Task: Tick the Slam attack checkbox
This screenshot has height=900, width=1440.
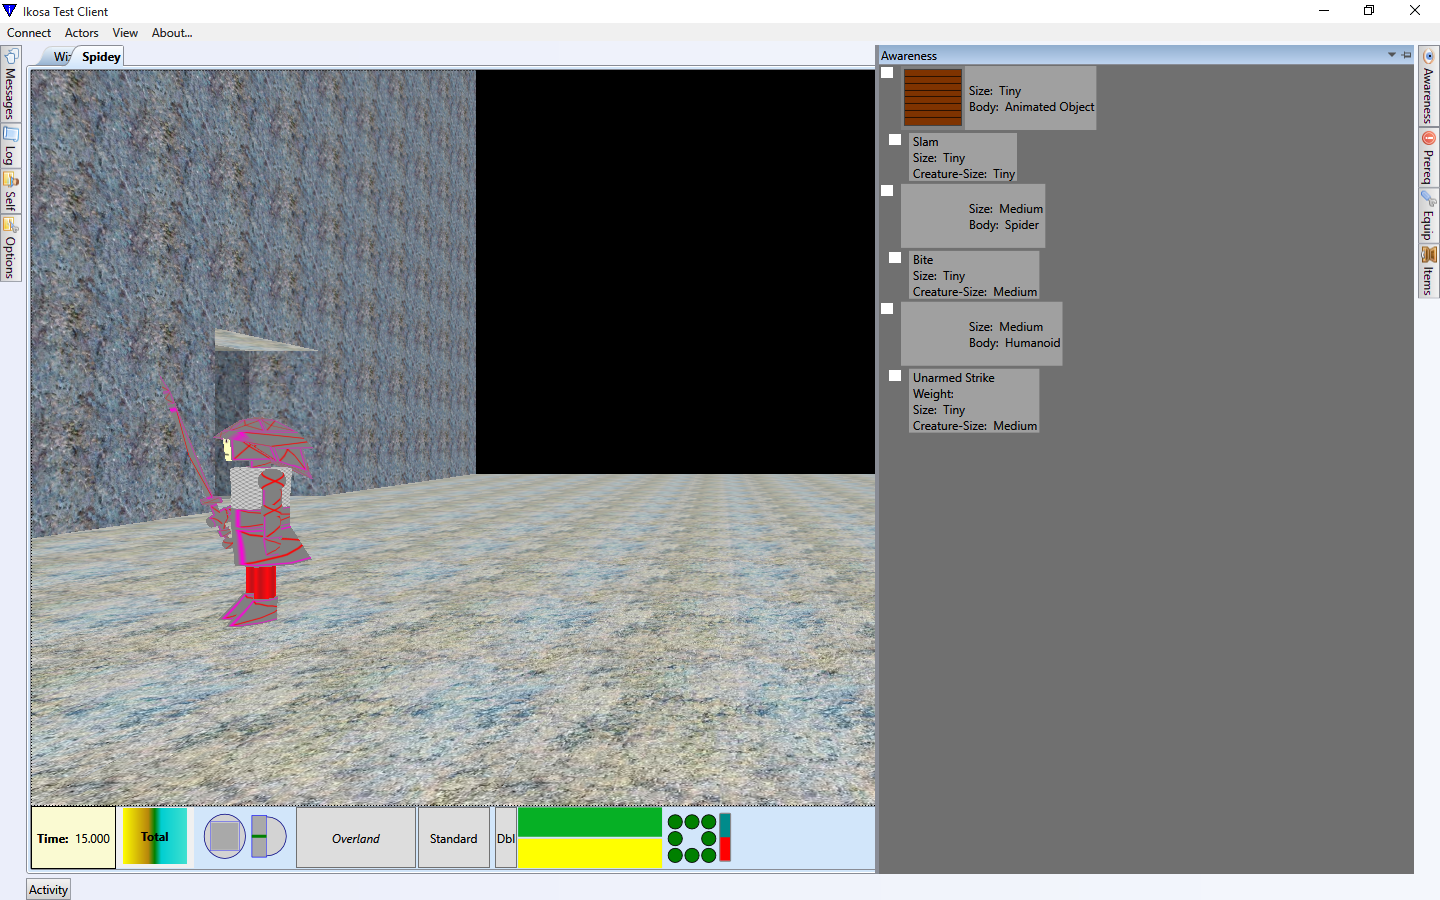Action: coord(895,140)
